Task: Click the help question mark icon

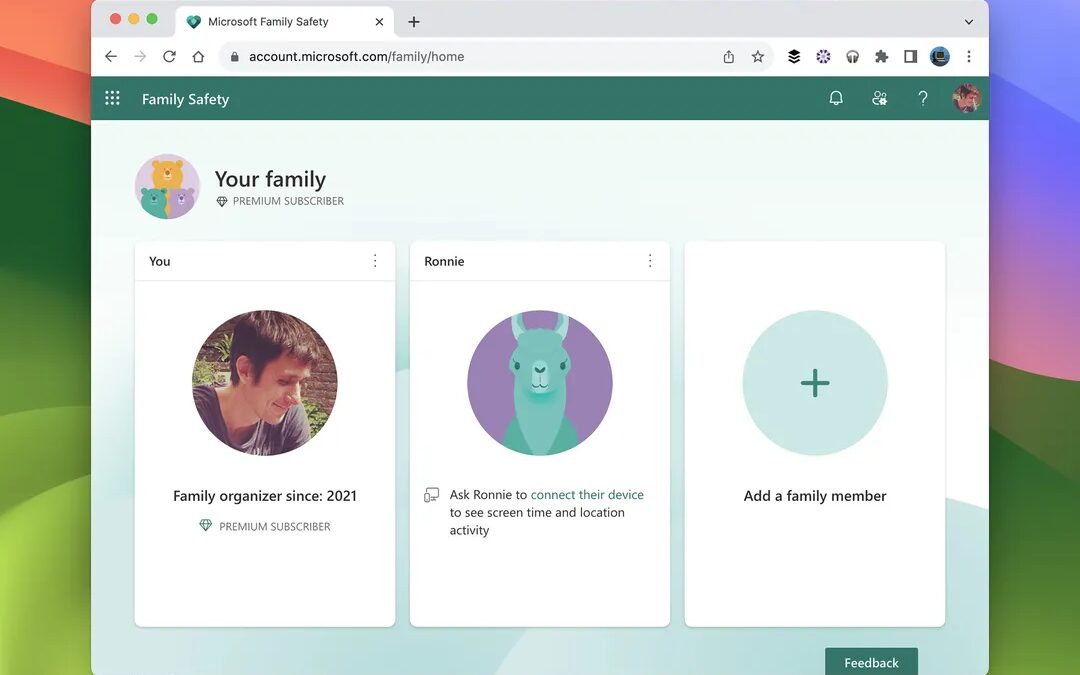Action: tap(923, 98)
